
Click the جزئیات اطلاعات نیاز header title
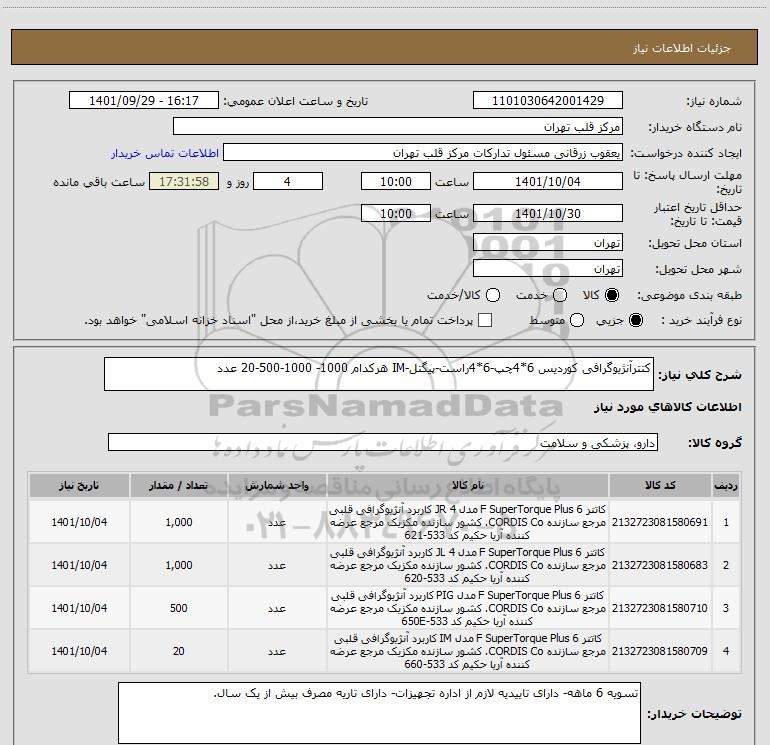tap(682, 48)
